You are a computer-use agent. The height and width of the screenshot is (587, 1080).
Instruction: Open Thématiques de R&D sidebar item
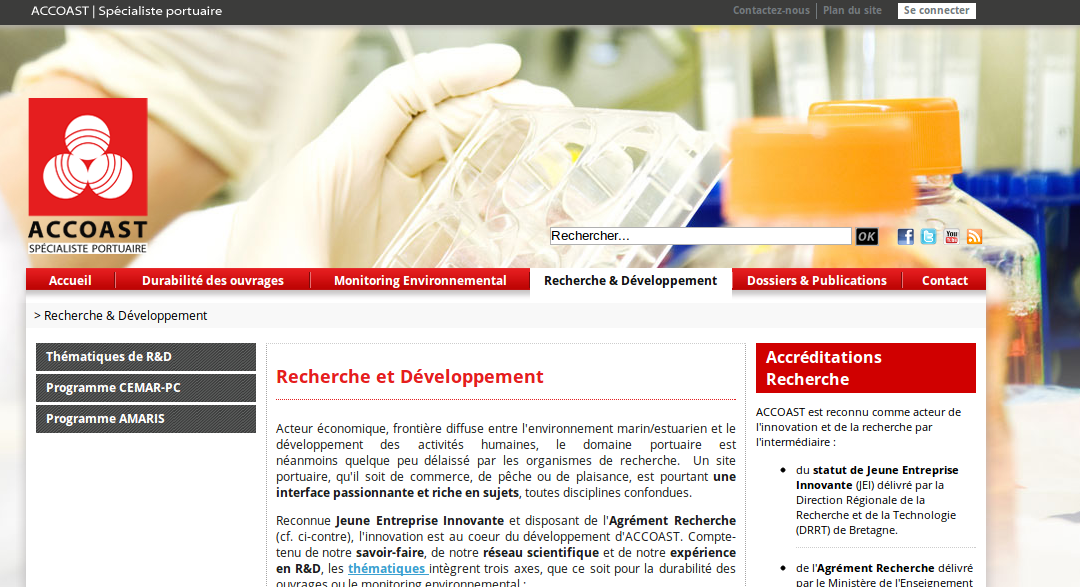[146, 357]
